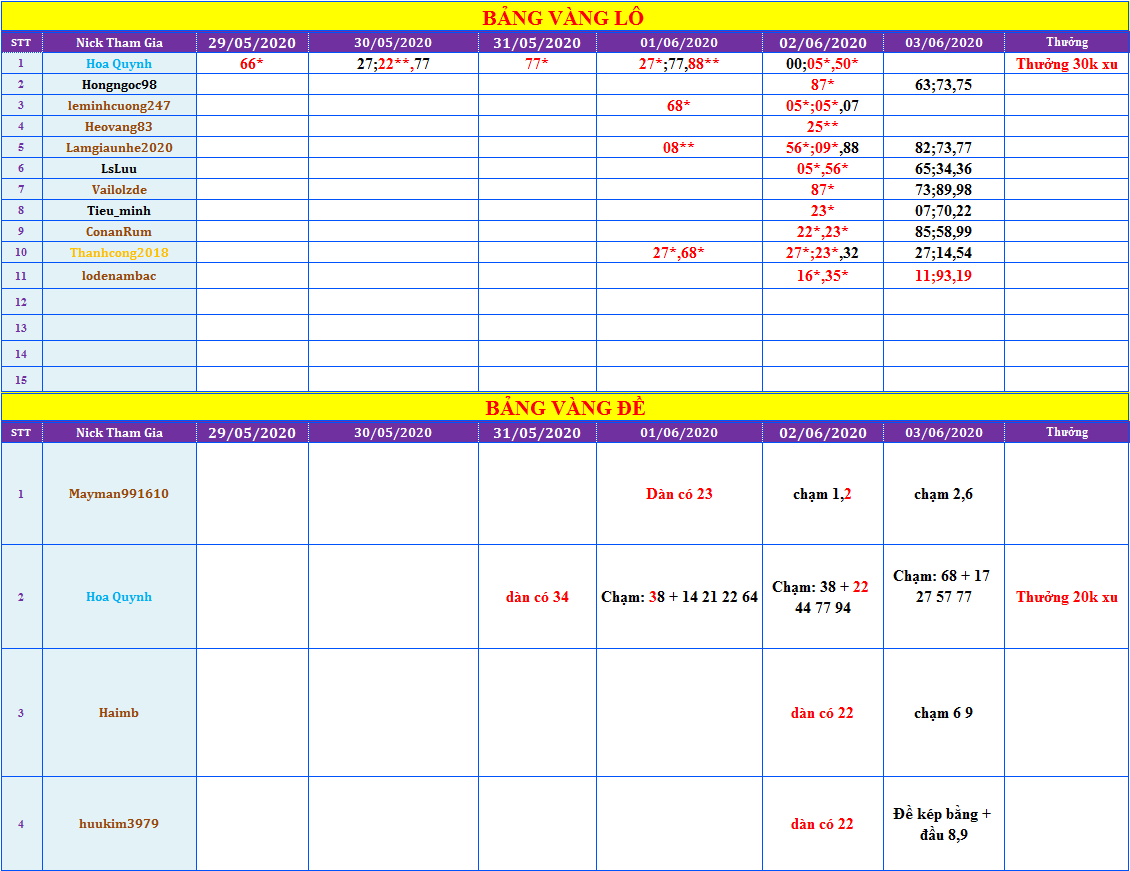This screenshot has width=1130, height=871.
Task: Click row number 15 in the Lô table
Action: (21, 380)
